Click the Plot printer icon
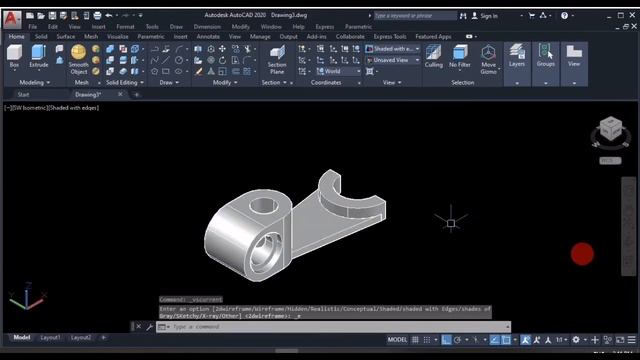The image size is (640, 360). 97,16
